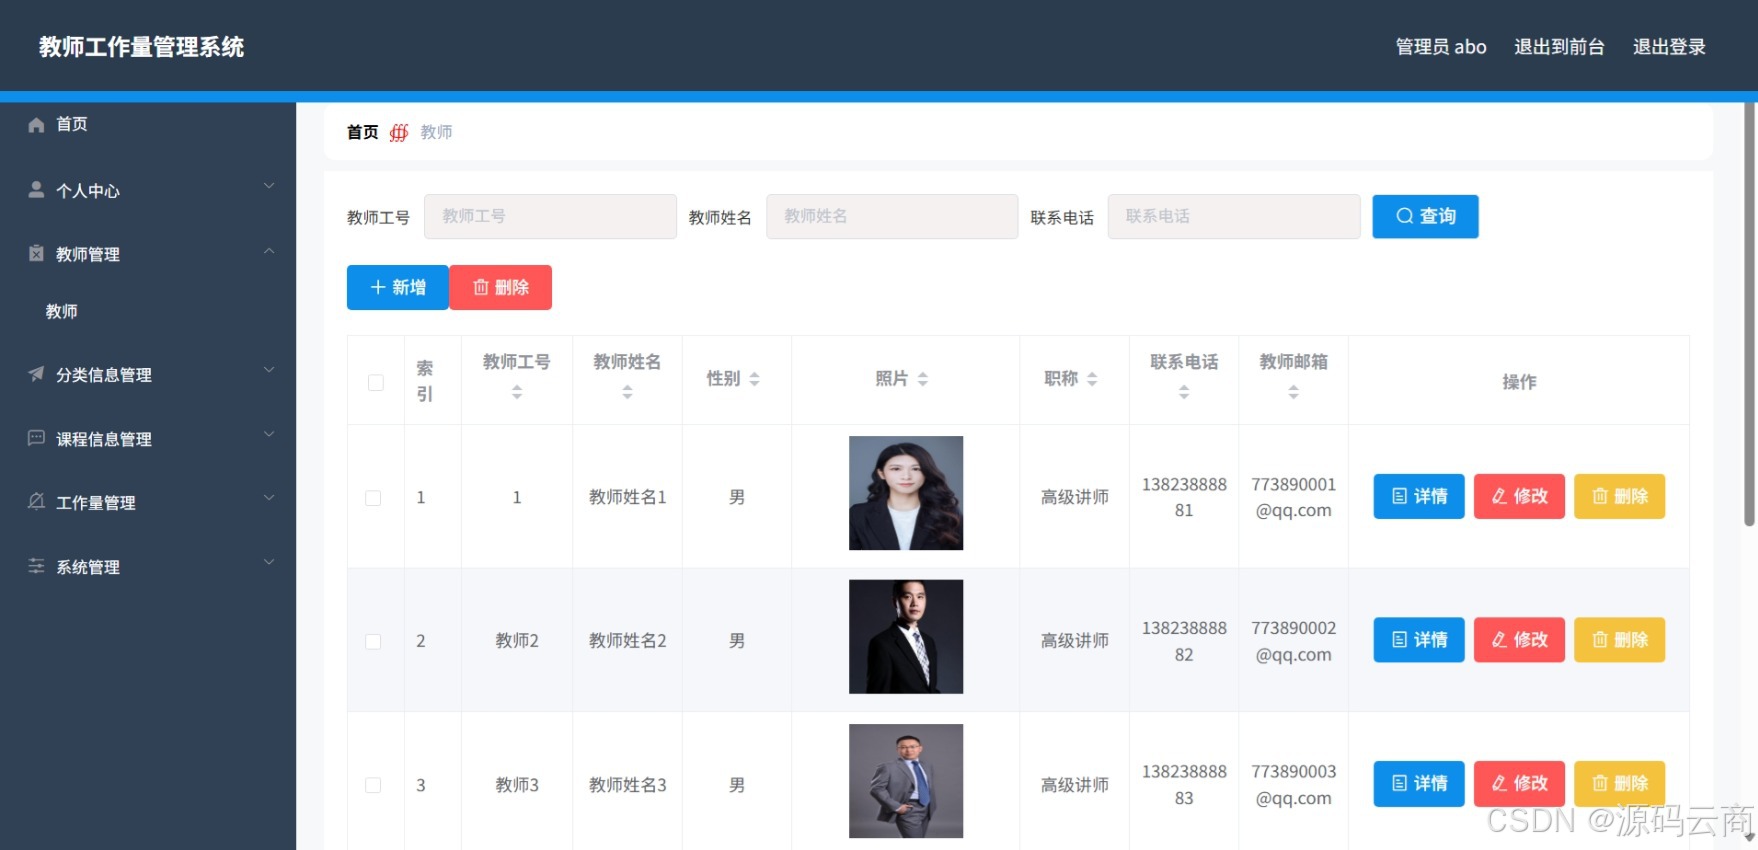The height and width of the screenshot is (850, 1758).
Task: Open 详情 for 教师姓名1 row
Action: coord(1419,496)
